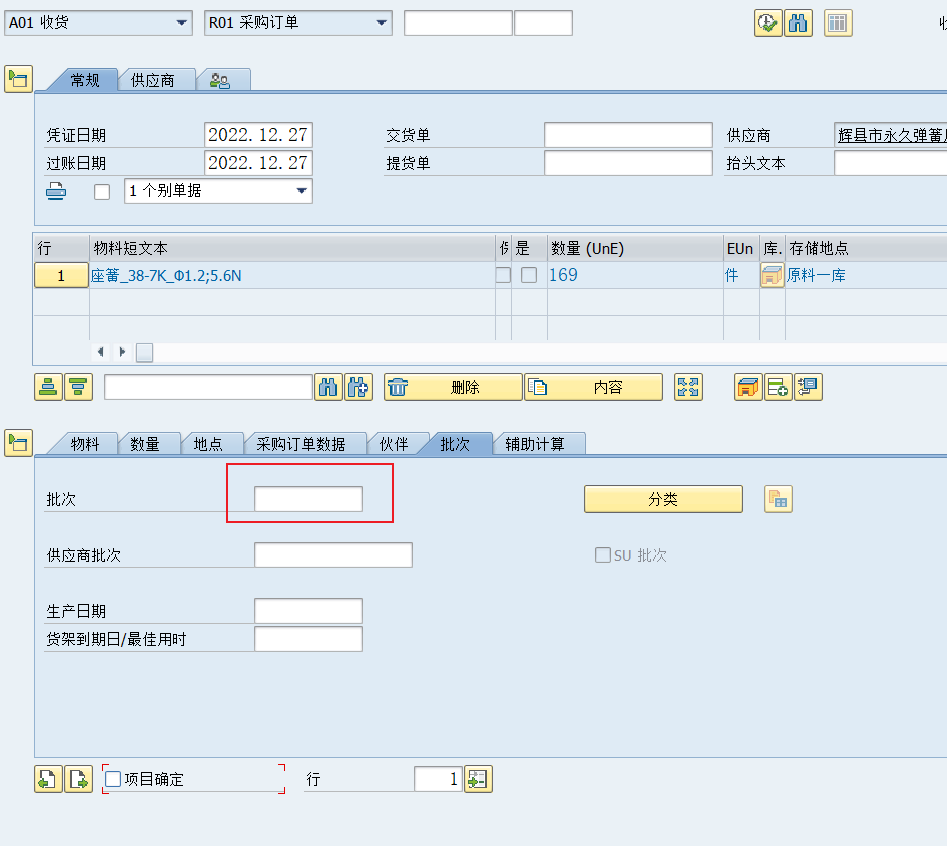
Task: Enable the 项目确定 checkbox
Action: click(x=114, y=778)
